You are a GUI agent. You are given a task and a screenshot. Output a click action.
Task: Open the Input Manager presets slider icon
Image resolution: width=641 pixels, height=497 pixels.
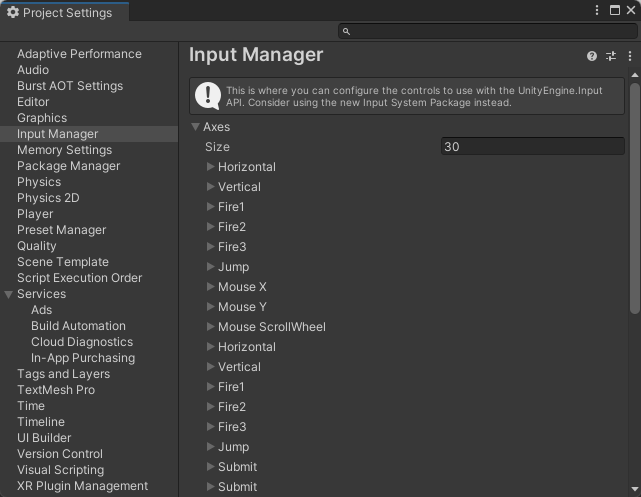(611, 56)
